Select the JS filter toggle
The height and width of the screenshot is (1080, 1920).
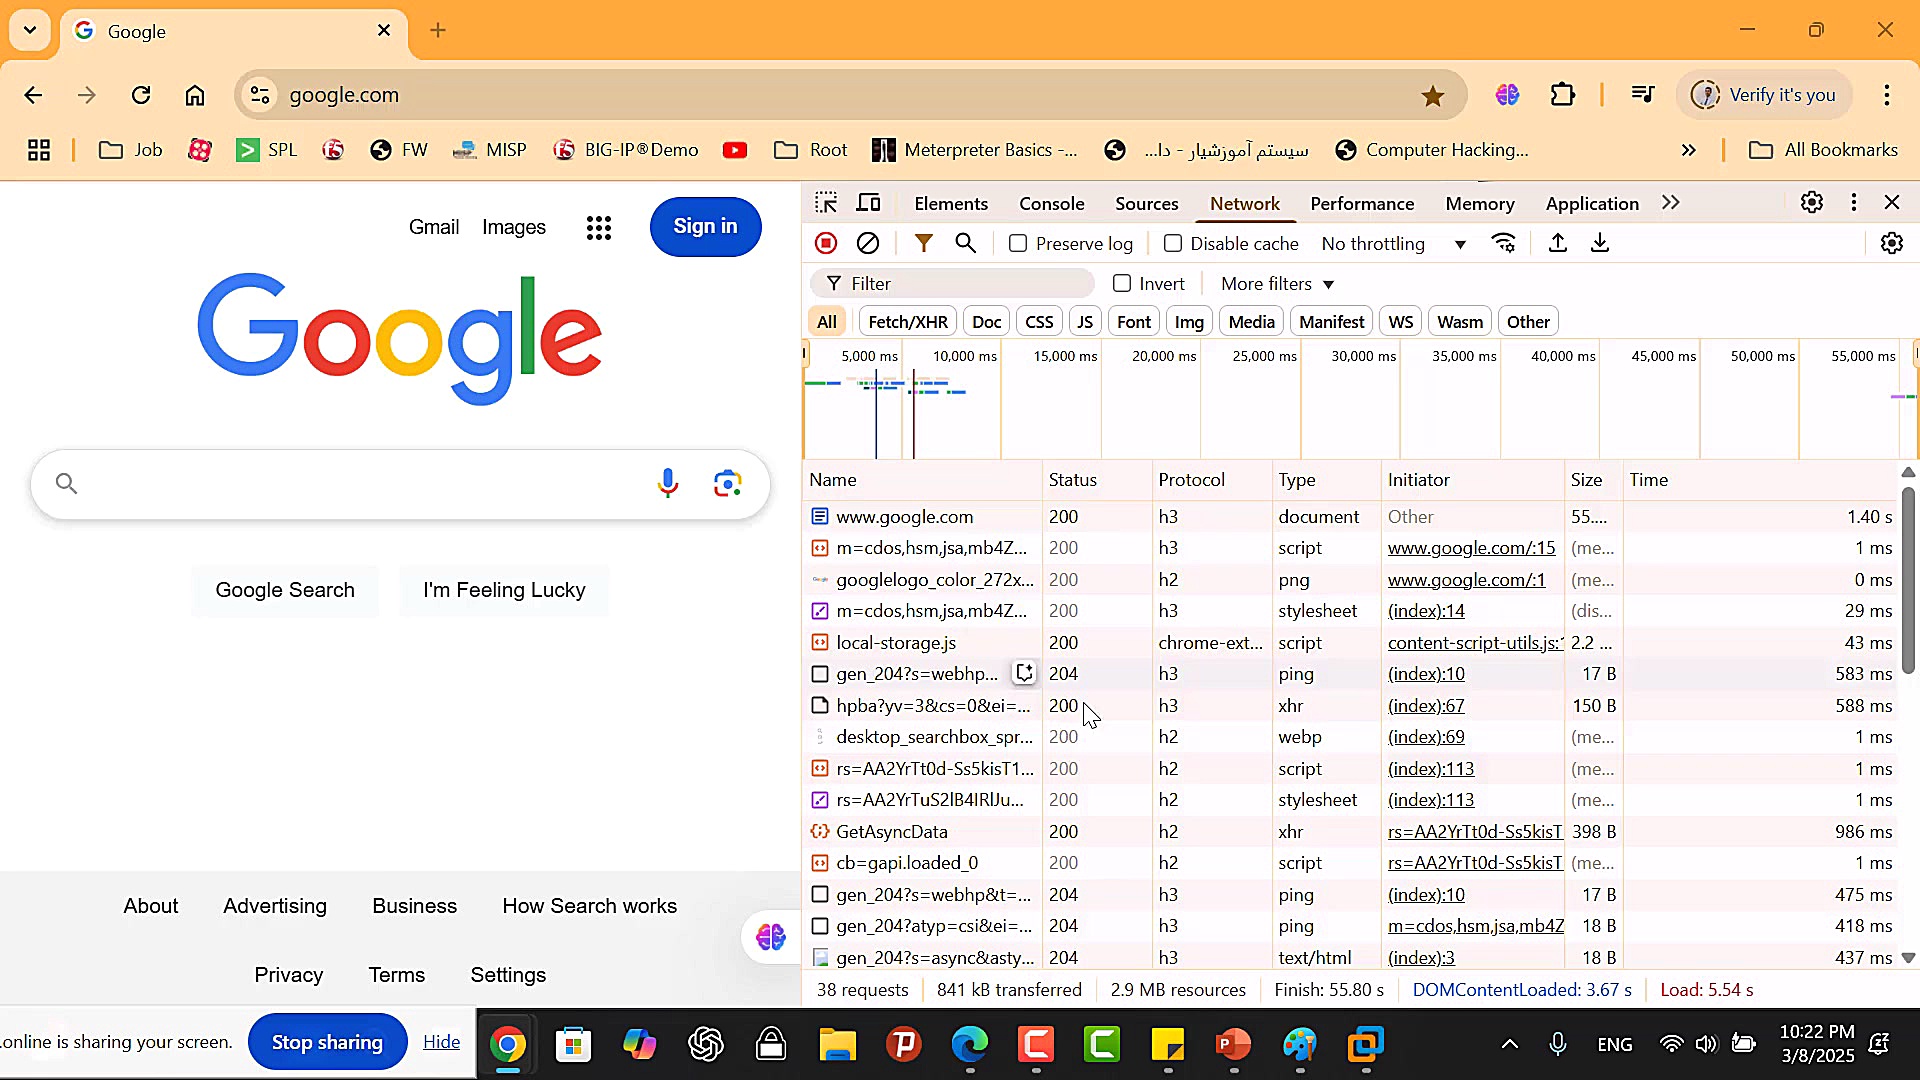pos(1085,322)
